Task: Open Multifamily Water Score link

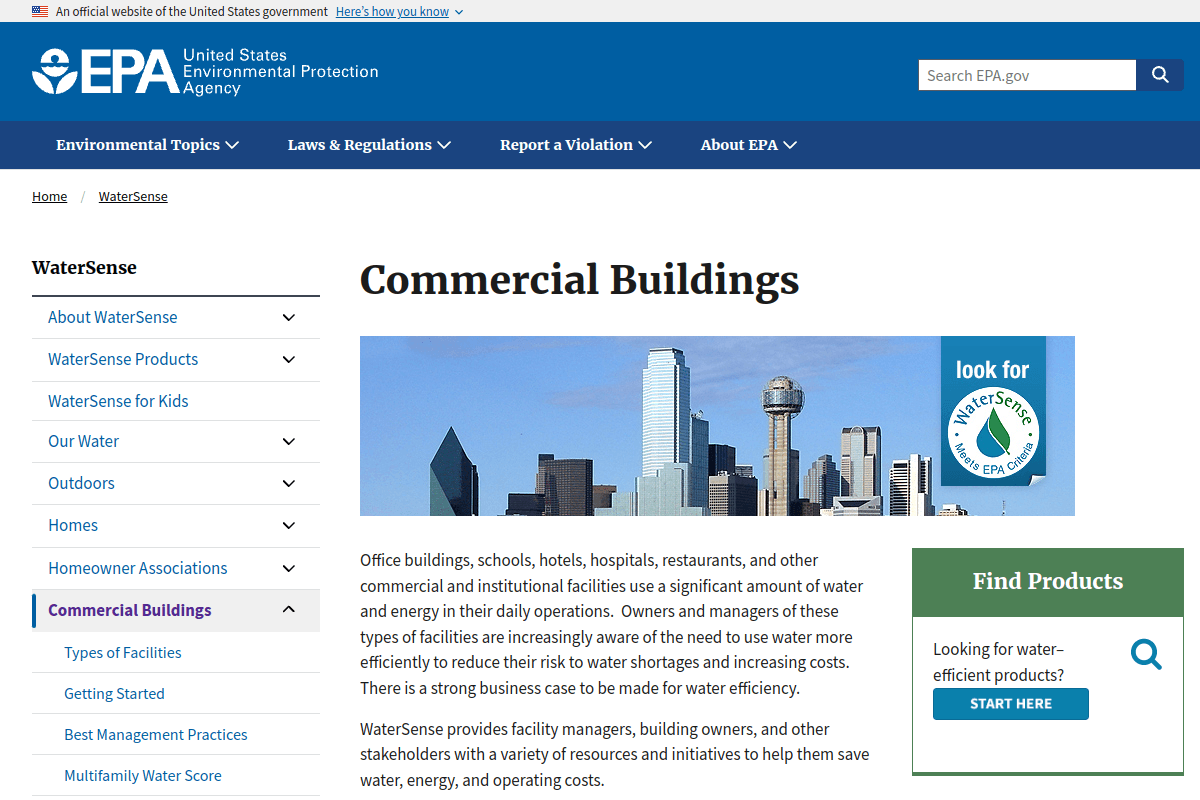Action: click(x=143, y=776)
